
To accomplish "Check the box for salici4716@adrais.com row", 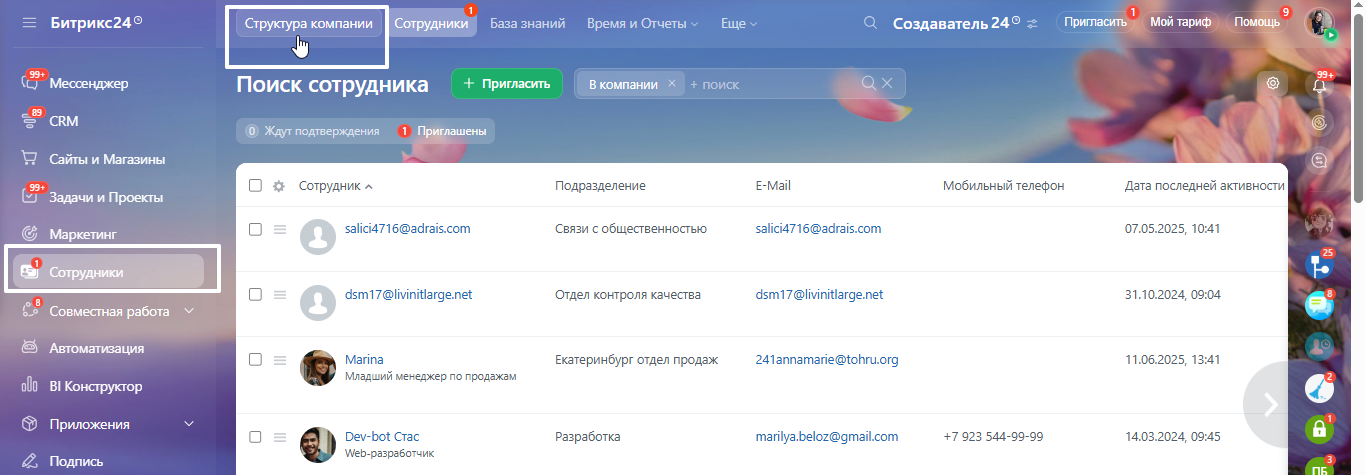I will (255, 229).
